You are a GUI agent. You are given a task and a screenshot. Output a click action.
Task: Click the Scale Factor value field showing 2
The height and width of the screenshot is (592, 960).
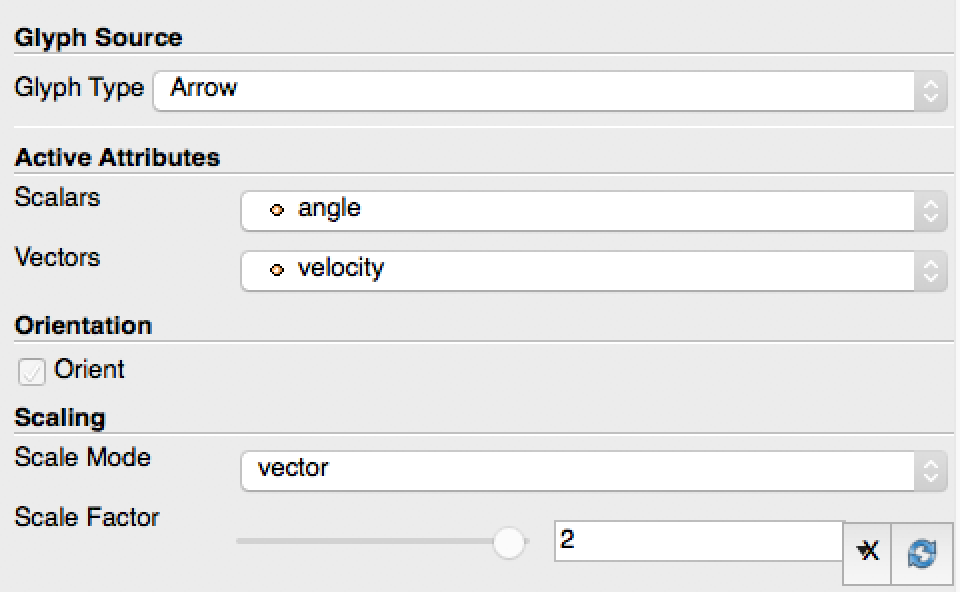700,541
